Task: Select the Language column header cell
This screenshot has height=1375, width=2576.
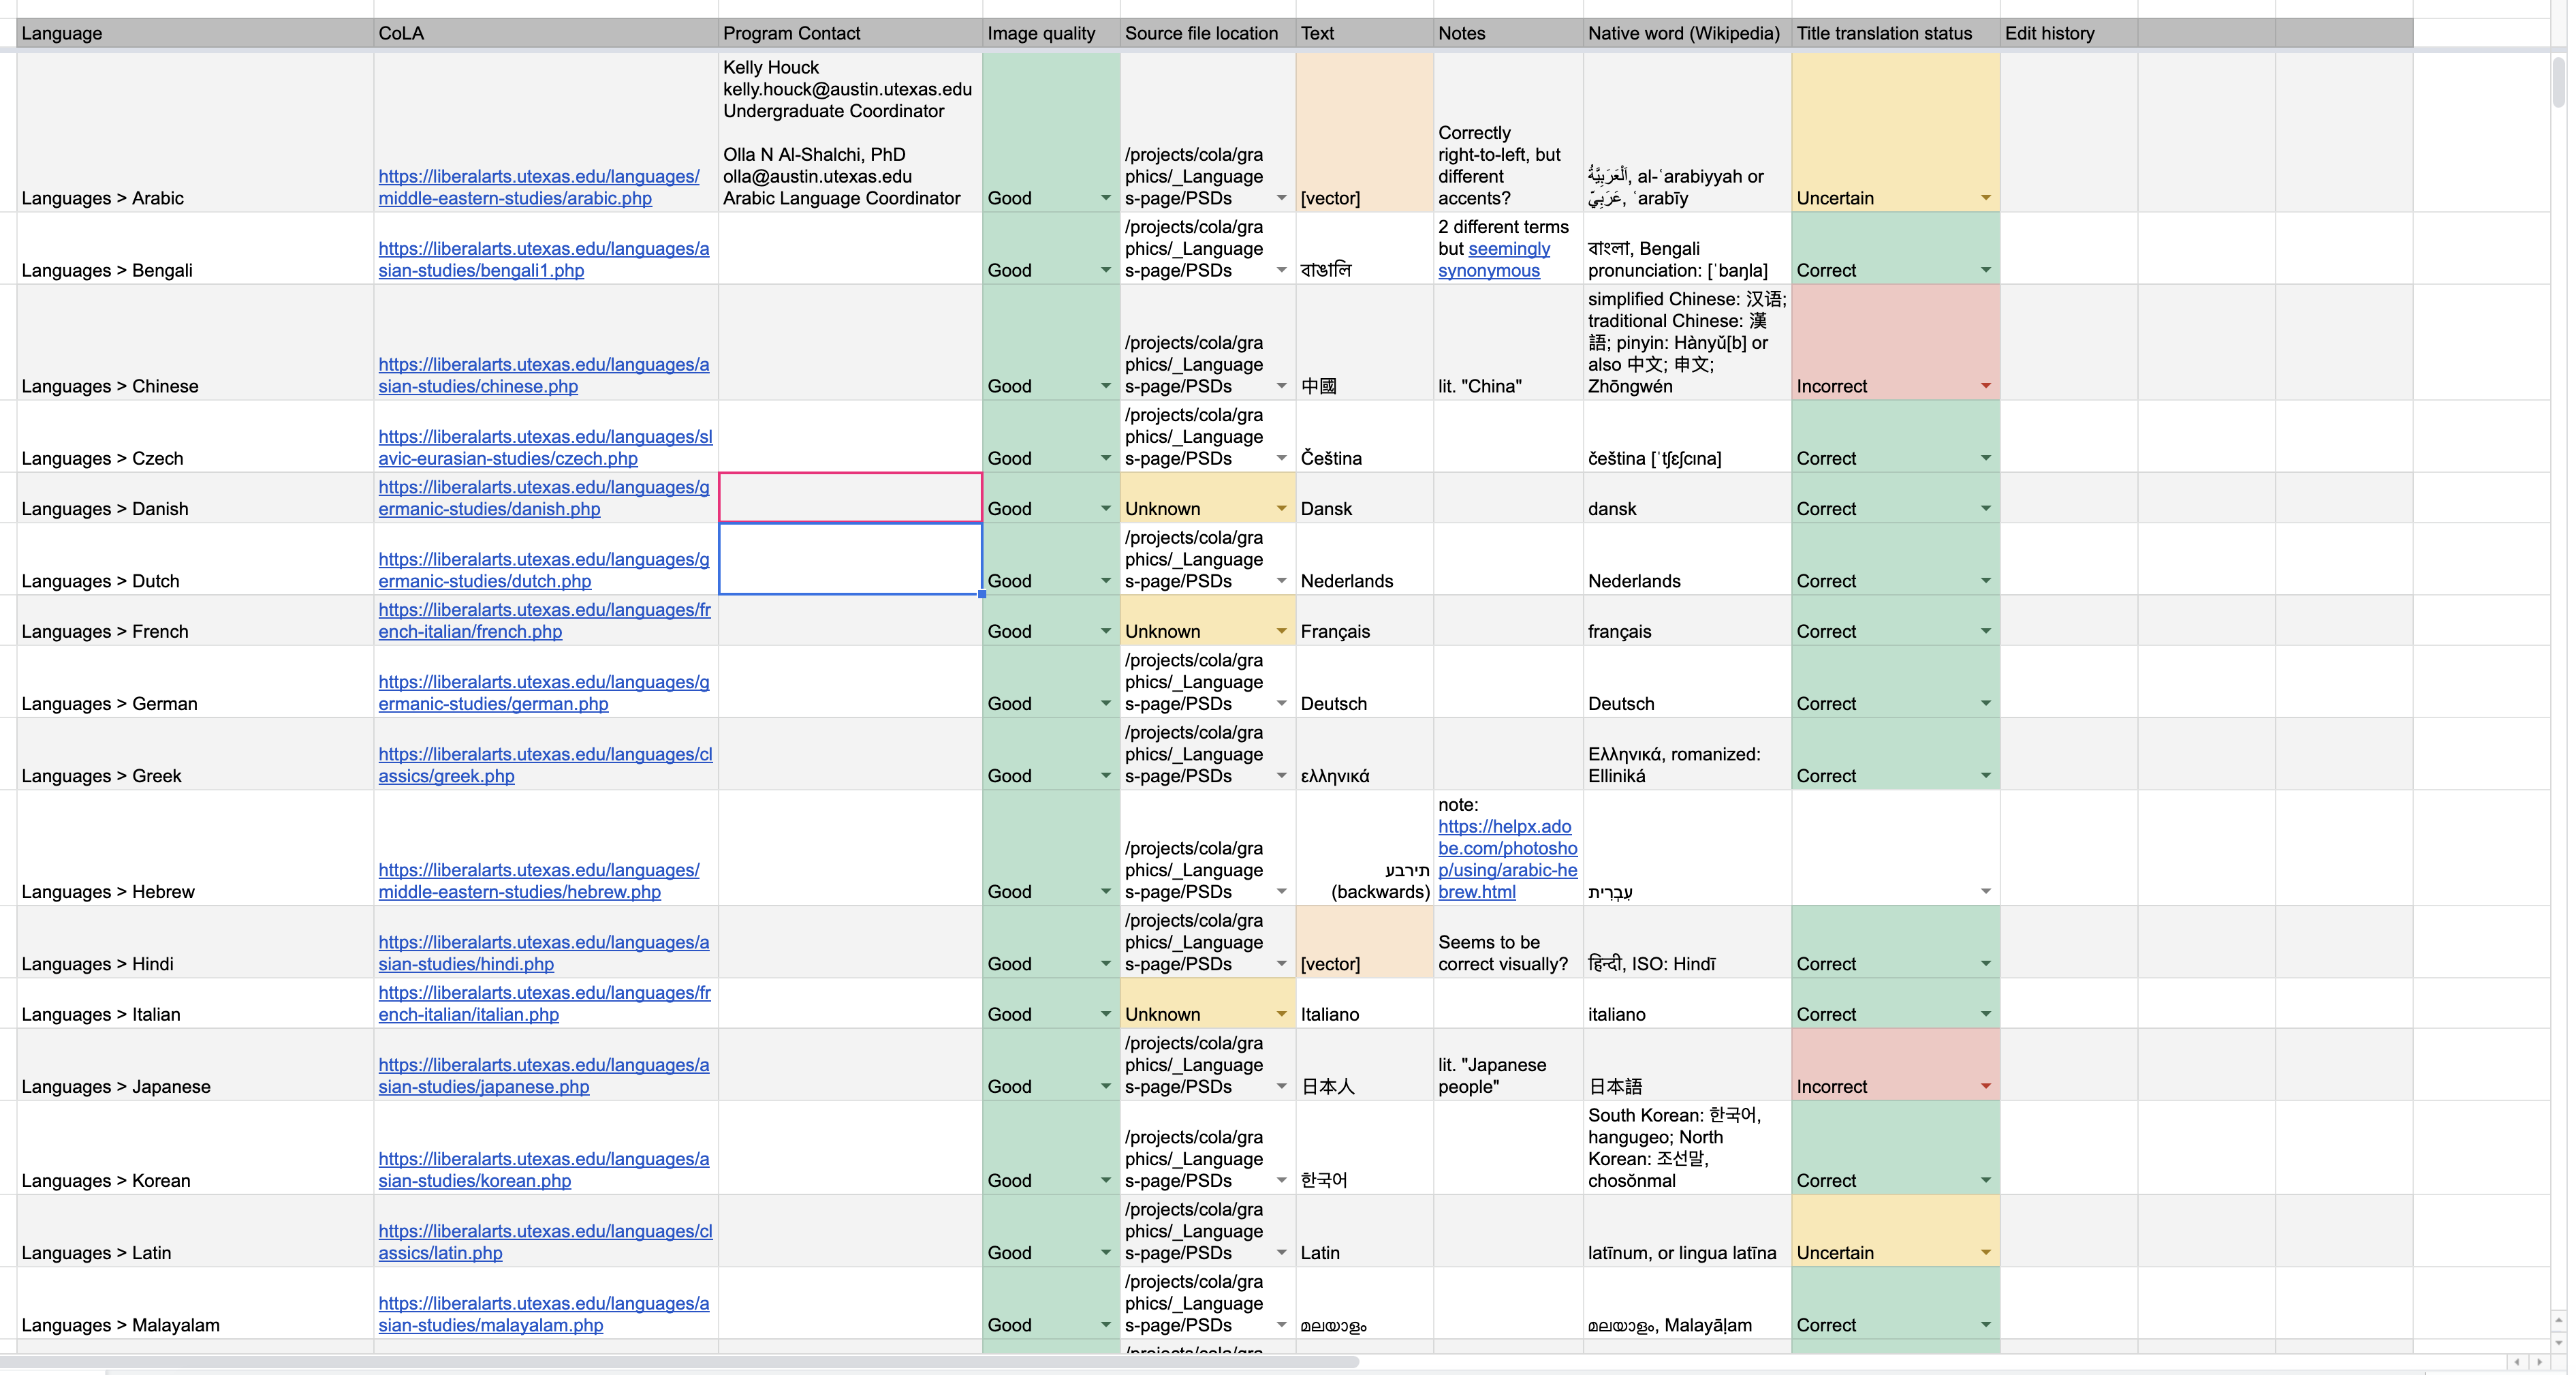Action: pyautogui.click(x=195, y=33)
